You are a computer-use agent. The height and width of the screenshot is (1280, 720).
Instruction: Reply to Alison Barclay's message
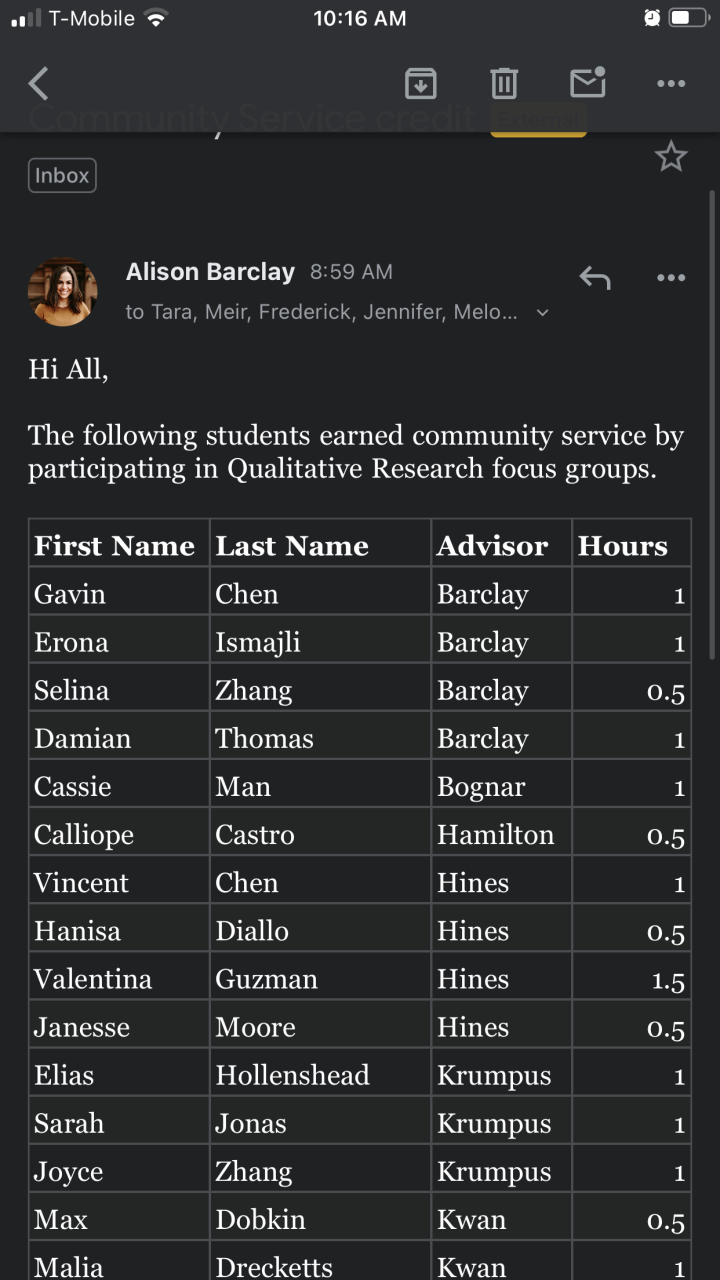(x=595, y=278)
